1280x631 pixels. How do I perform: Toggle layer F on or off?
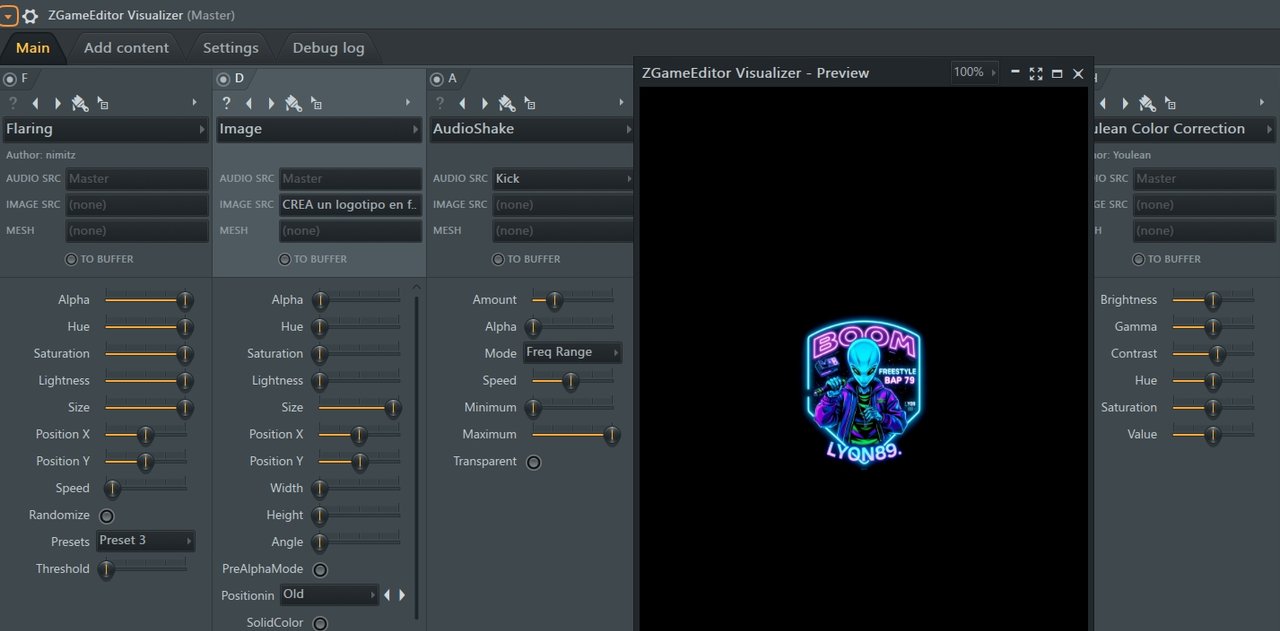point(10,78)
